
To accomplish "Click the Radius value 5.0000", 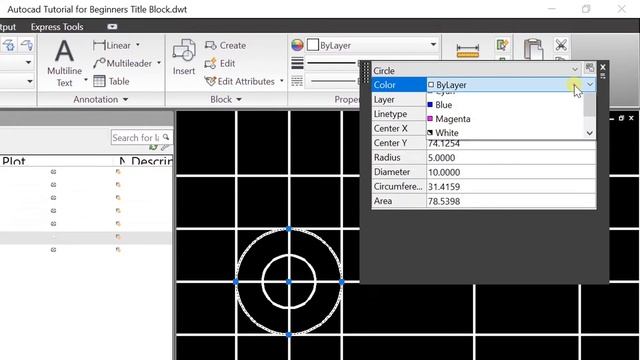I will click(442, 158).
